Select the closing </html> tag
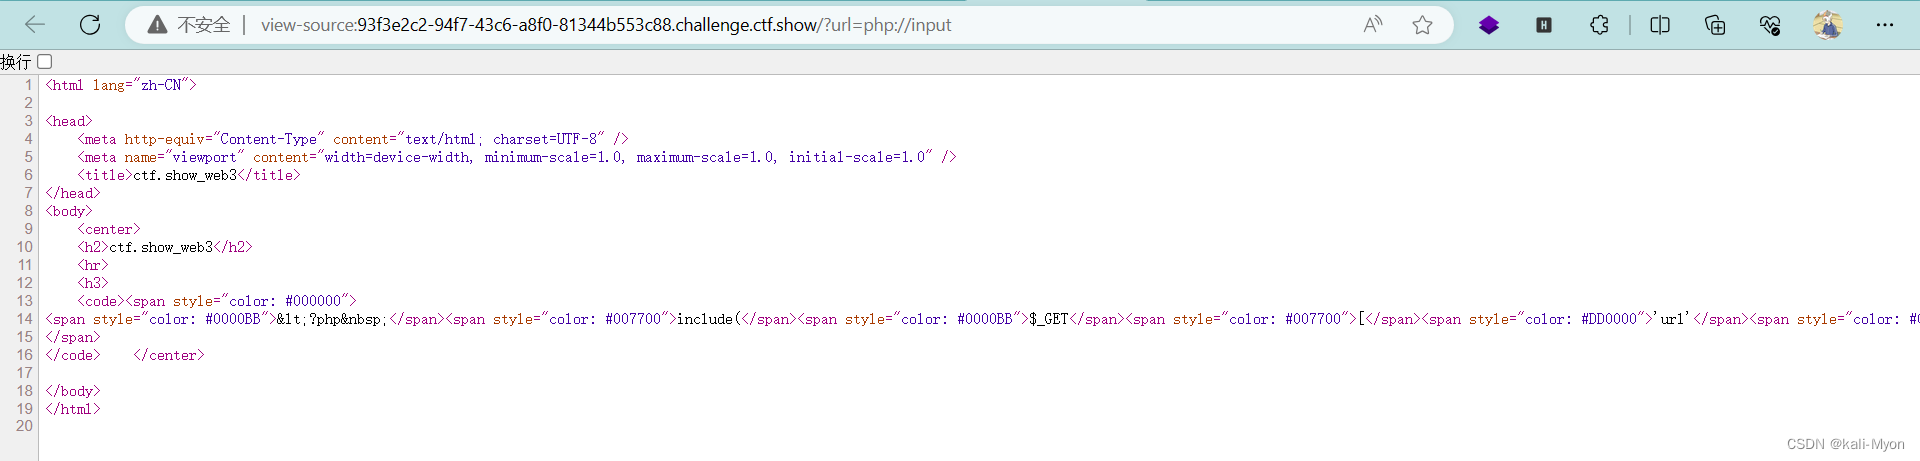 coord(73,409)
